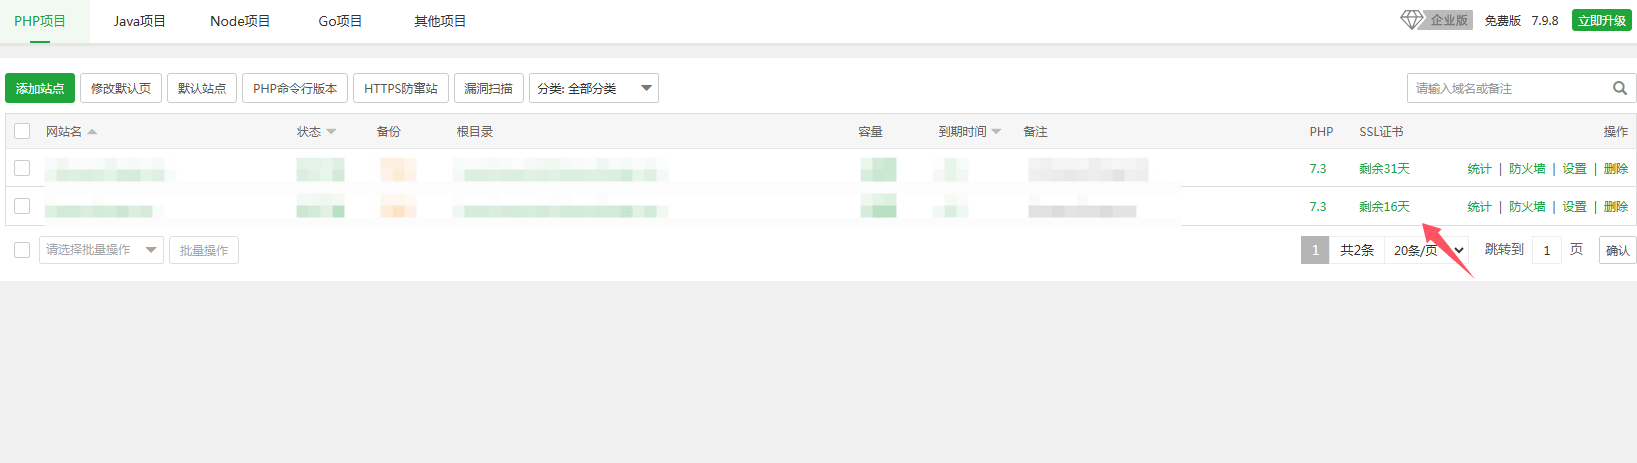Viewport: 1637px width, 463px height.
Task: Check the second site row checkbox
Action: pyautogui.click(x=22, y=206)
